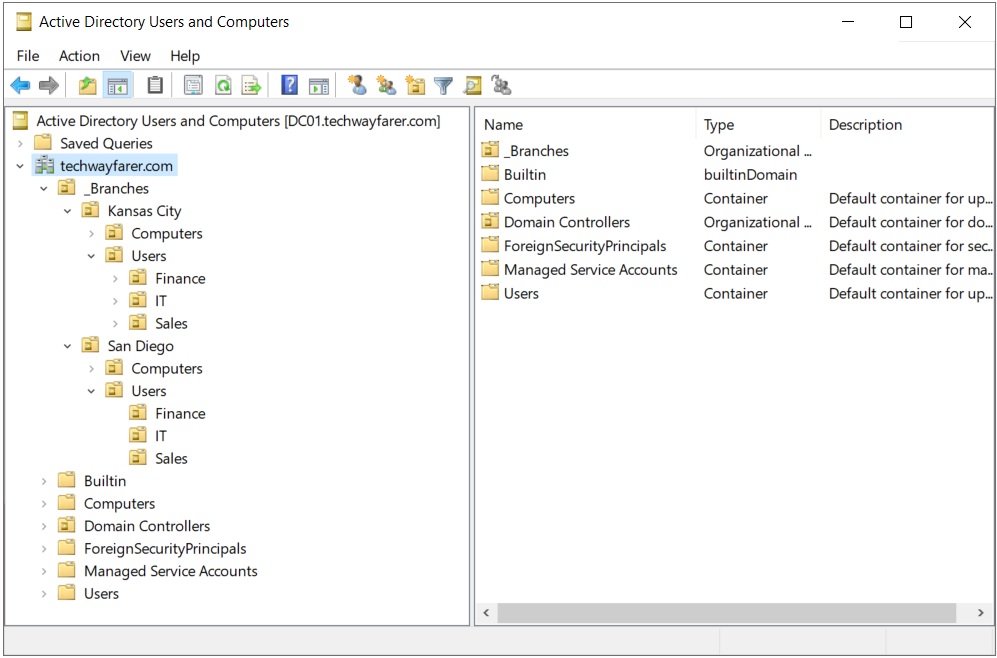
Task: Collapse the Kansas City tree node
Action: tap(67, 211)
